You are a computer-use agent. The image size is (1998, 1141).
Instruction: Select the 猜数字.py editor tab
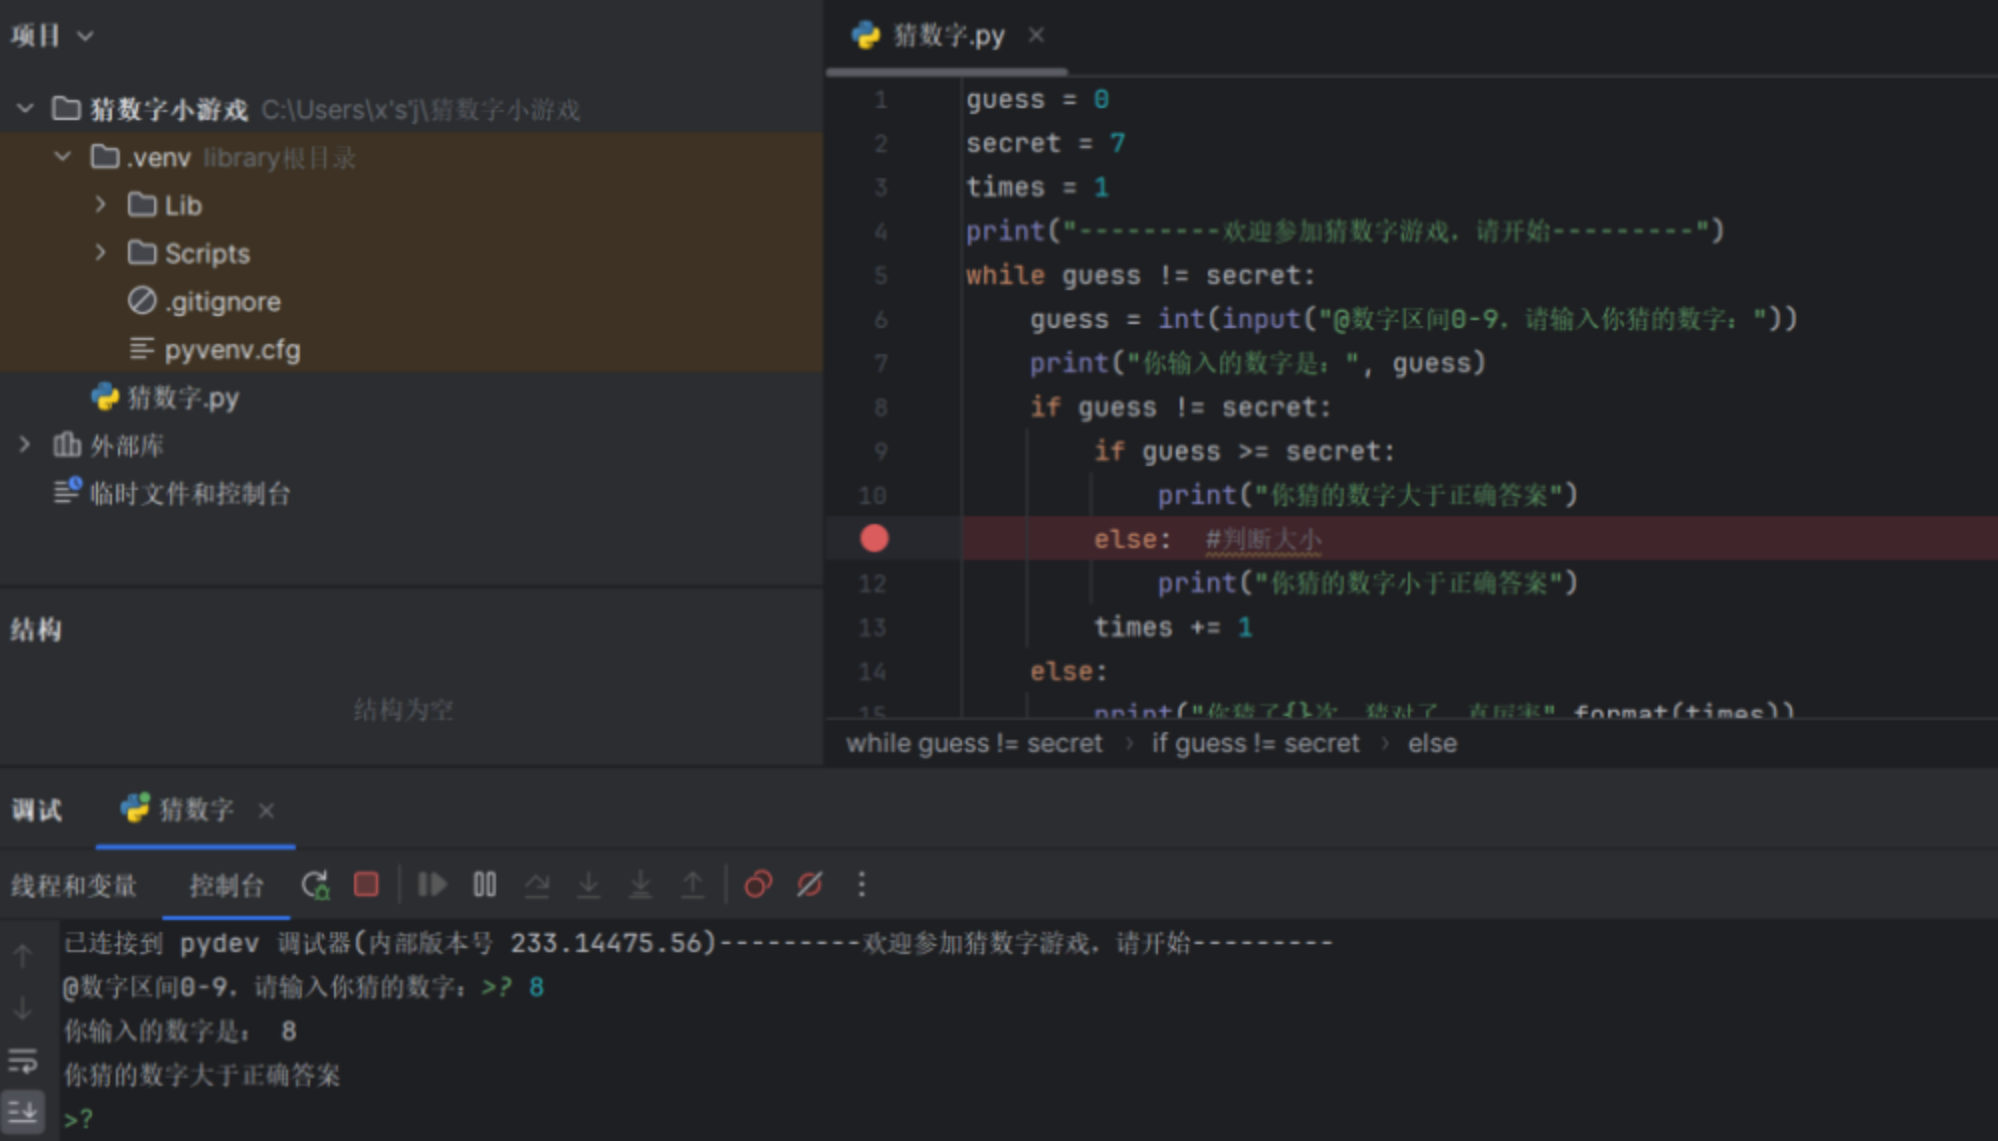(x=947, y=36)
